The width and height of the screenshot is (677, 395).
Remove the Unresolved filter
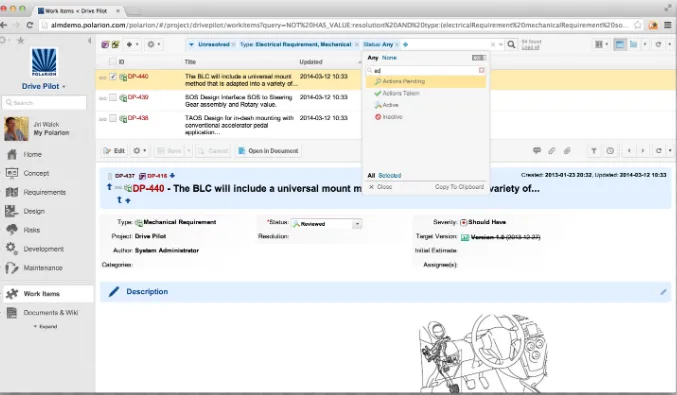(x=233, y=44)
